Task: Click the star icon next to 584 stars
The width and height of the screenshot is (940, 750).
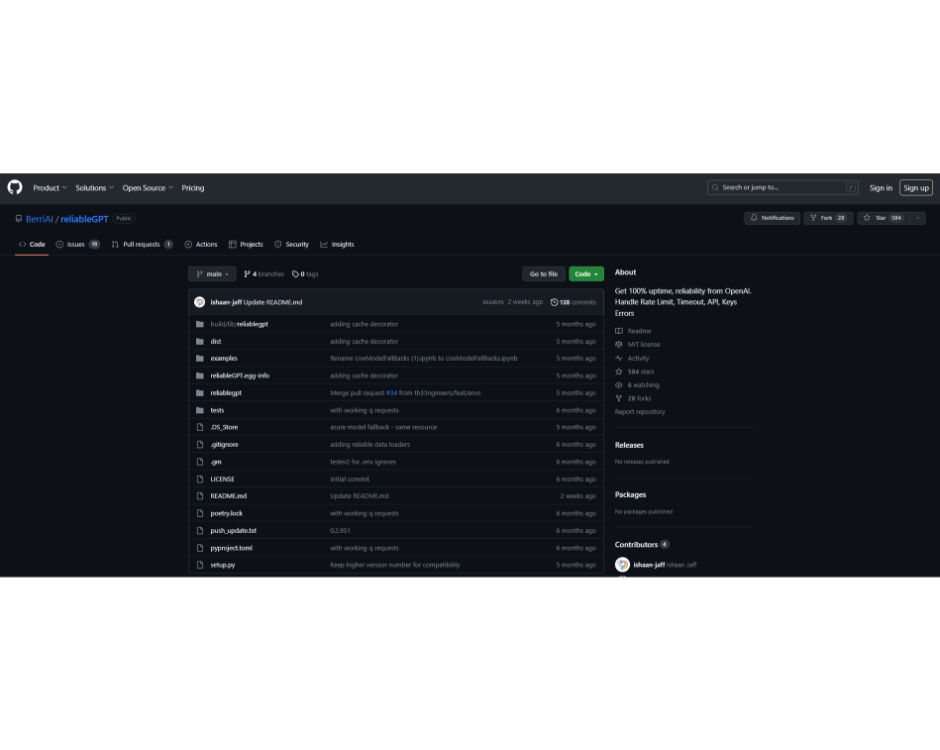Action: pyautogui.click(x=619, y=372)
